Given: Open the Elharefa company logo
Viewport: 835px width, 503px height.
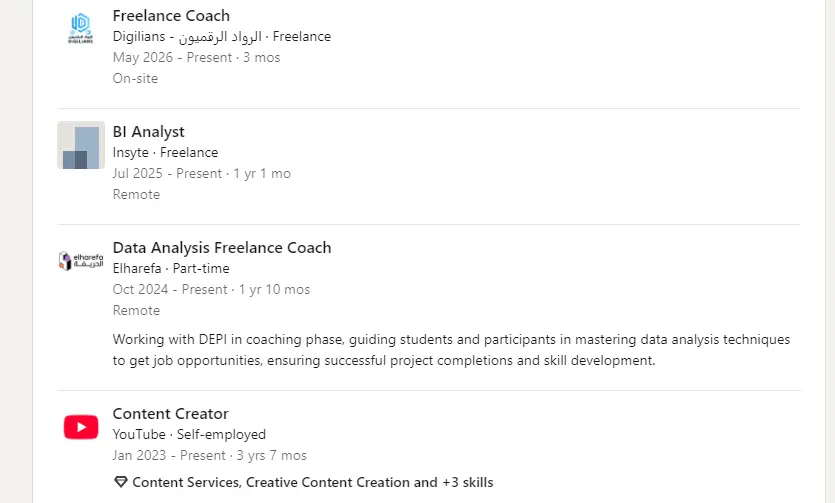Looking at the screenshot, I should click(81, 261).
